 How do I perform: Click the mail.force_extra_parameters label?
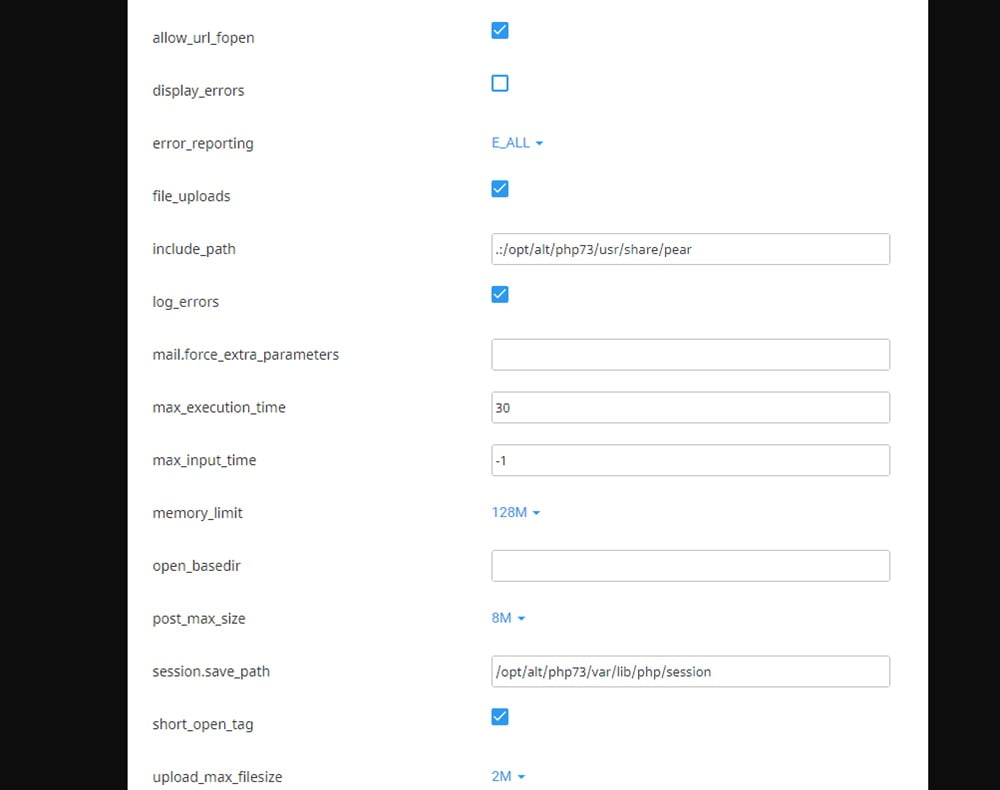[246, 355]
